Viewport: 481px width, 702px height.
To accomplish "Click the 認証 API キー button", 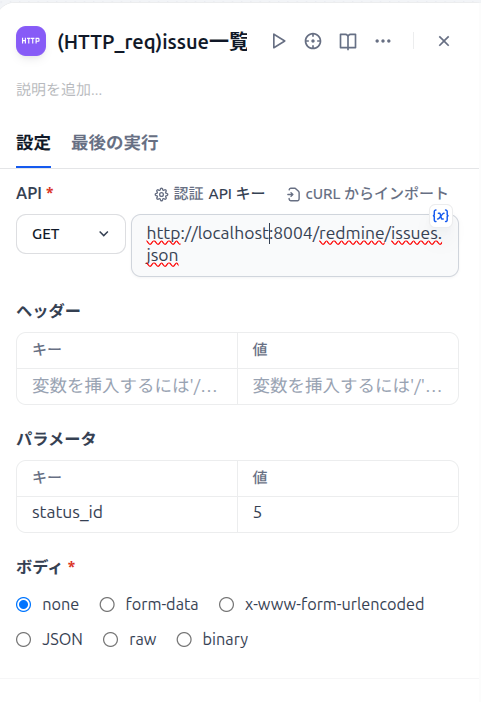I will click(210, 194).
